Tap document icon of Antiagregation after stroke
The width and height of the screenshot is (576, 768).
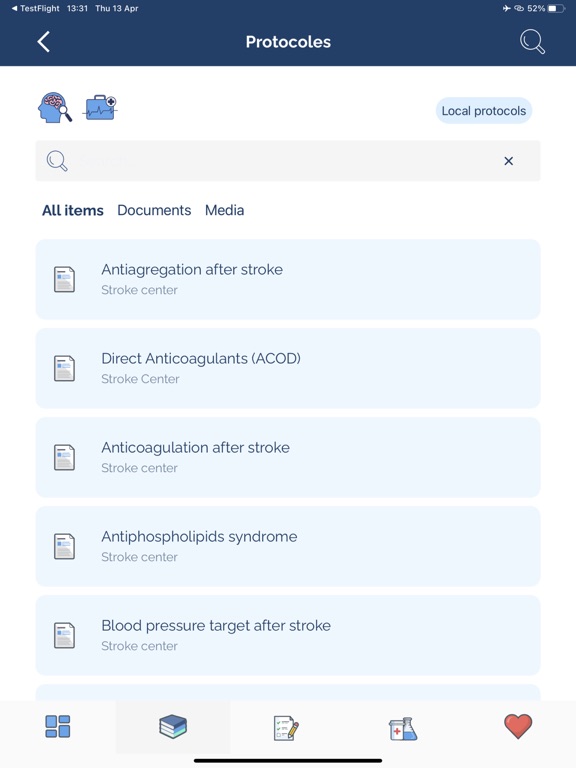click(x=64, y=279)
